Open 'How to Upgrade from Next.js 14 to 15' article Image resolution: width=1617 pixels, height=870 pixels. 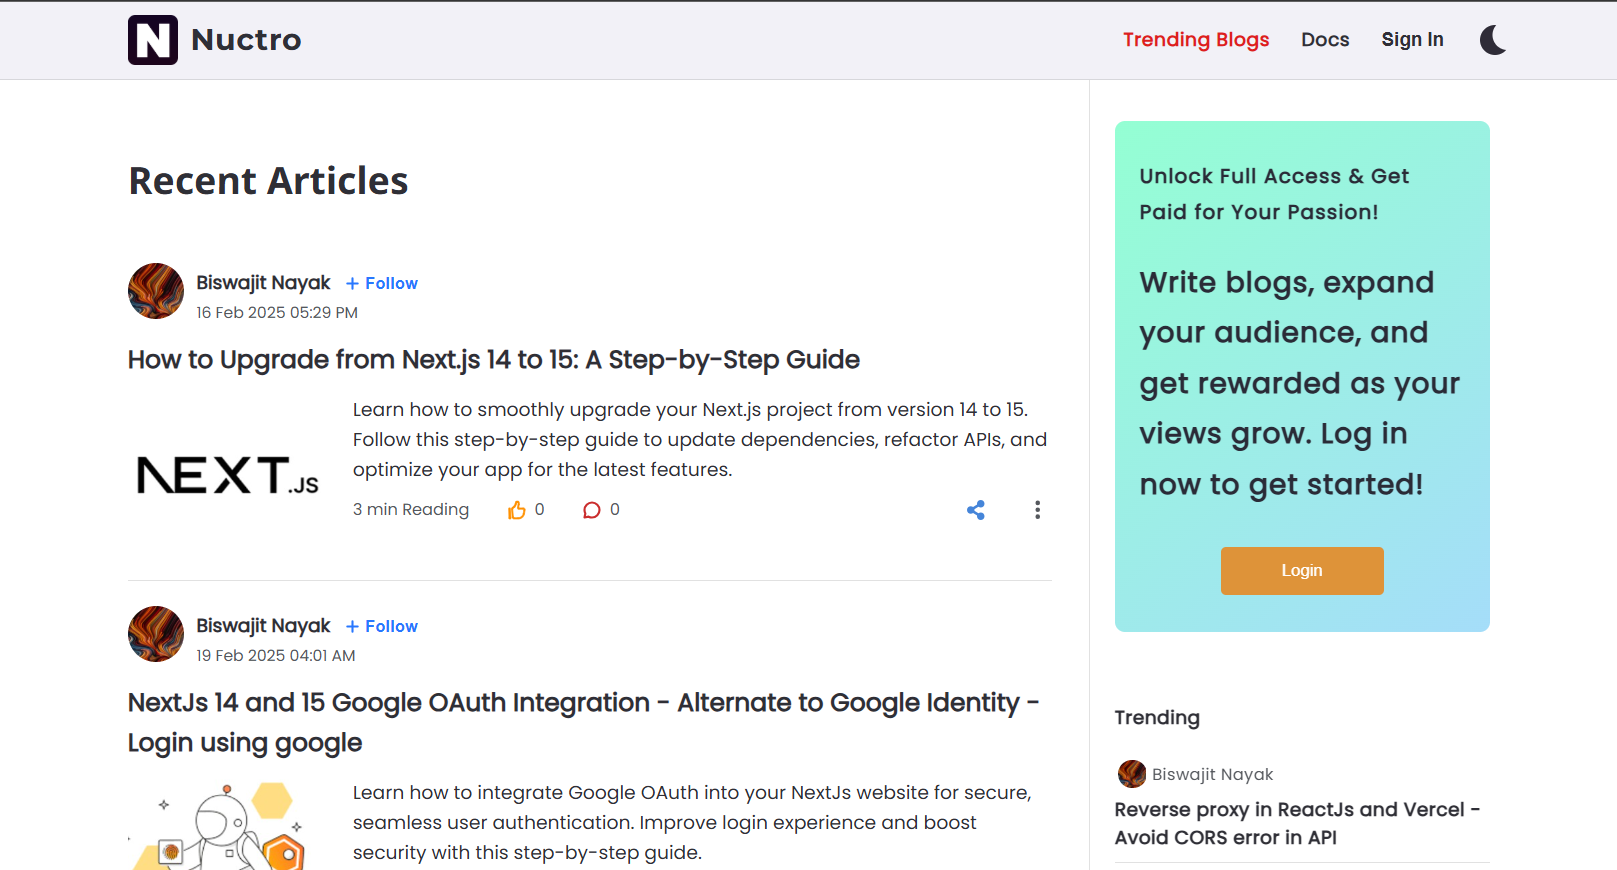pyautogui.click(x=494, y=360)
